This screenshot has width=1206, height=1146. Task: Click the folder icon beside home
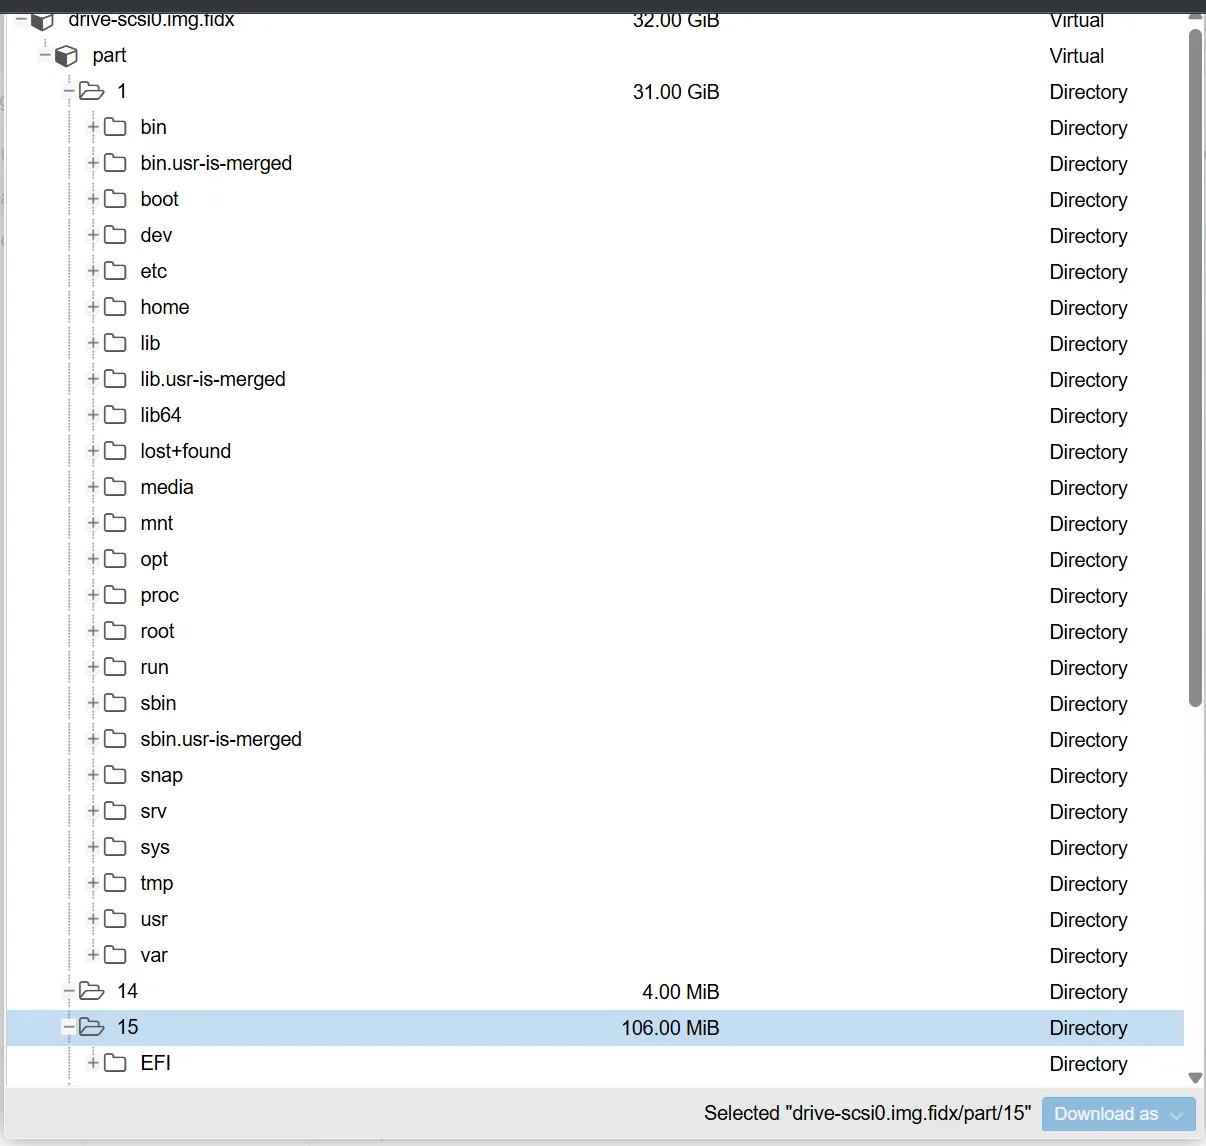[115, 307]
